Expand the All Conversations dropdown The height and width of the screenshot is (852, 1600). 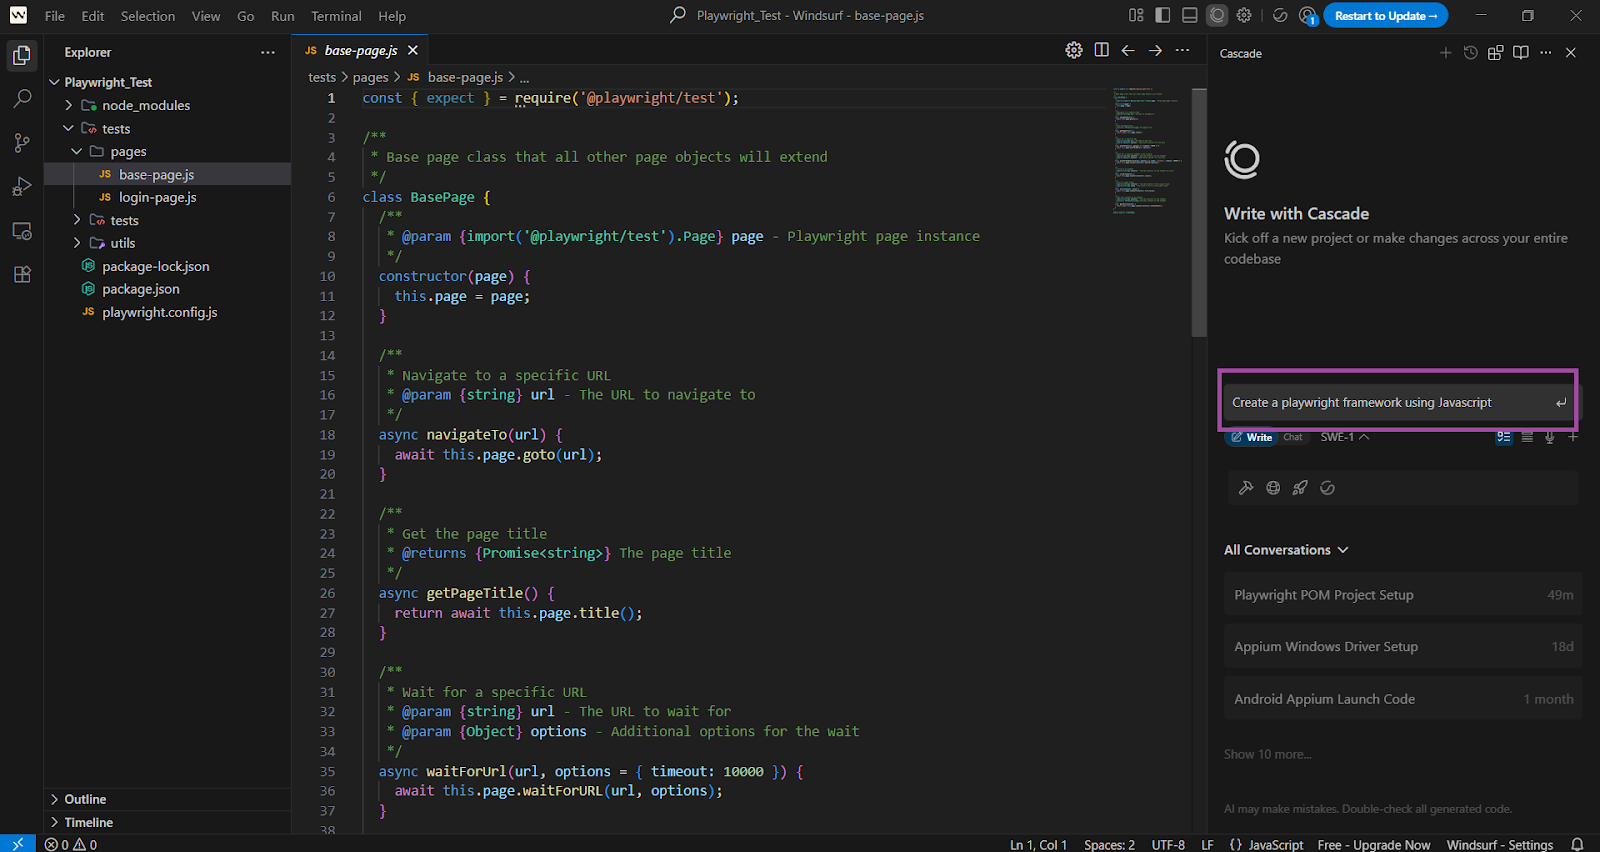(x=1286, y=550)
